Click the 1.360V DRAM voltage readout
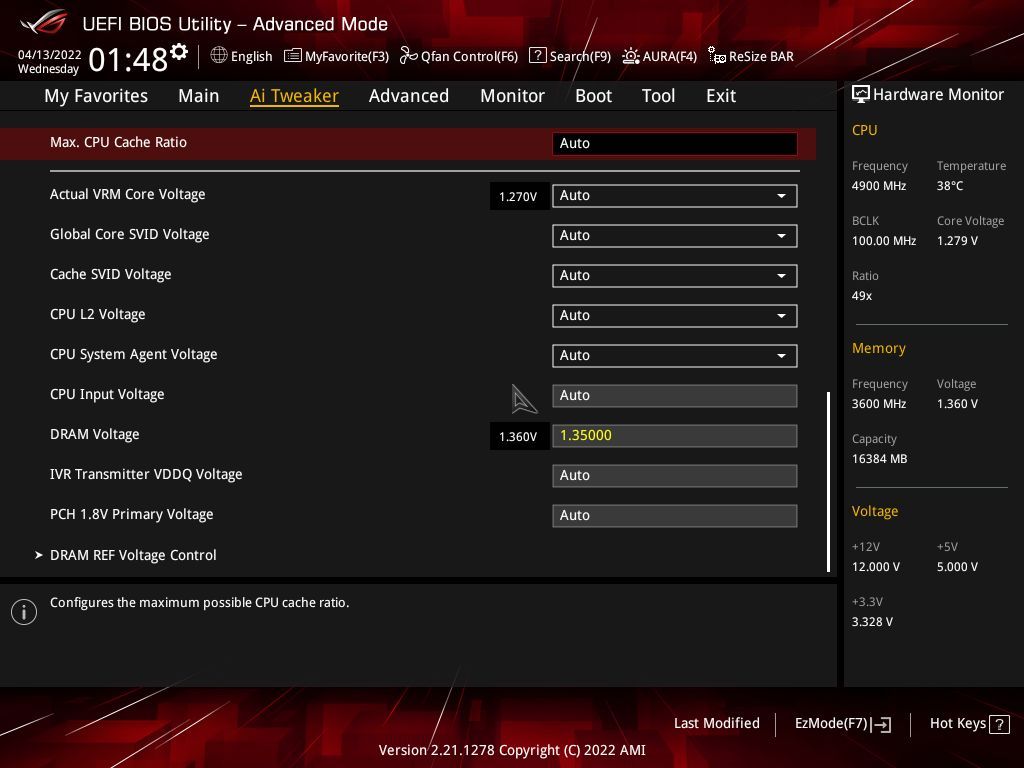1024x768 pixels. coord(519,436)
